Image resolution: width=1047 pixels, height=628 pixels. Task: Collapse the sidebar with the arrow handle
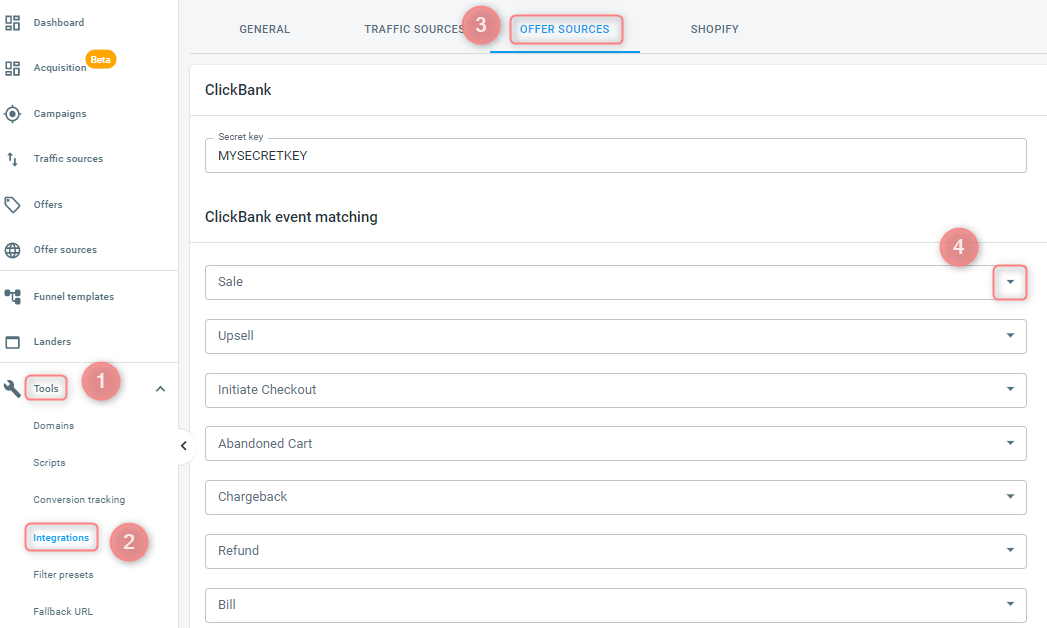click(184, 446)
